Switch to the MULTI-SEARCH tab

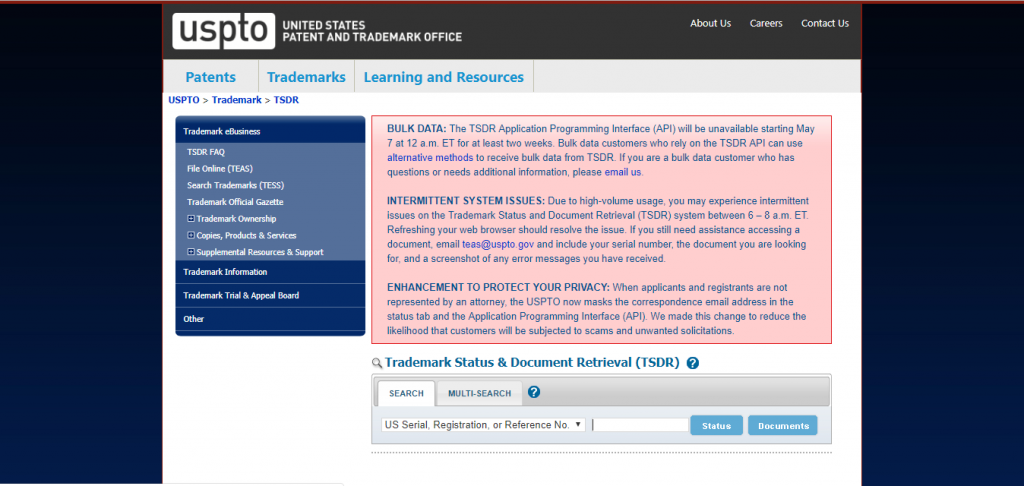(479, 393)
